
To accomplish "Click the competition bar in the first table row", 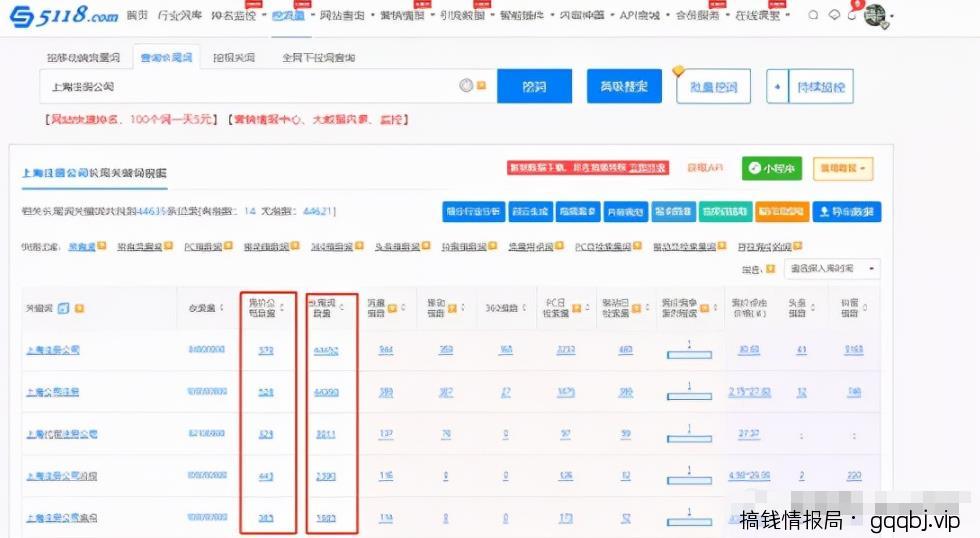I will point(689,354).
